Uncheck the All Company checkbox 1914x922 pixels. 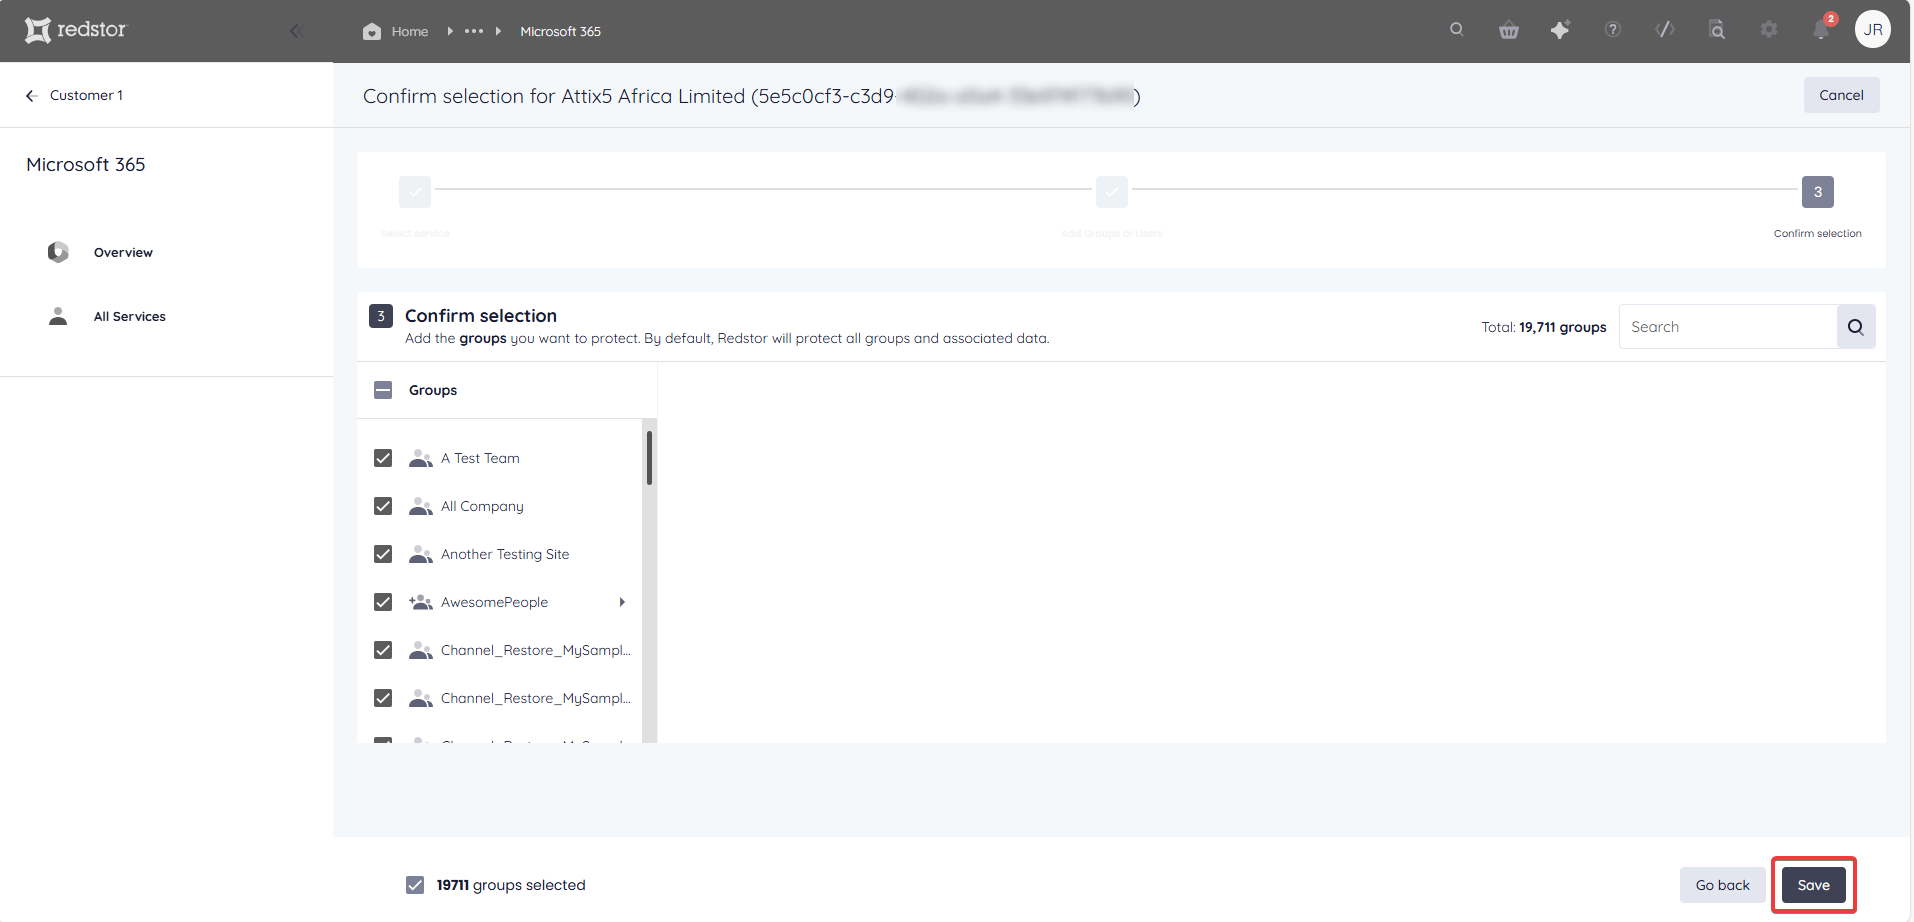pos(383,506)
